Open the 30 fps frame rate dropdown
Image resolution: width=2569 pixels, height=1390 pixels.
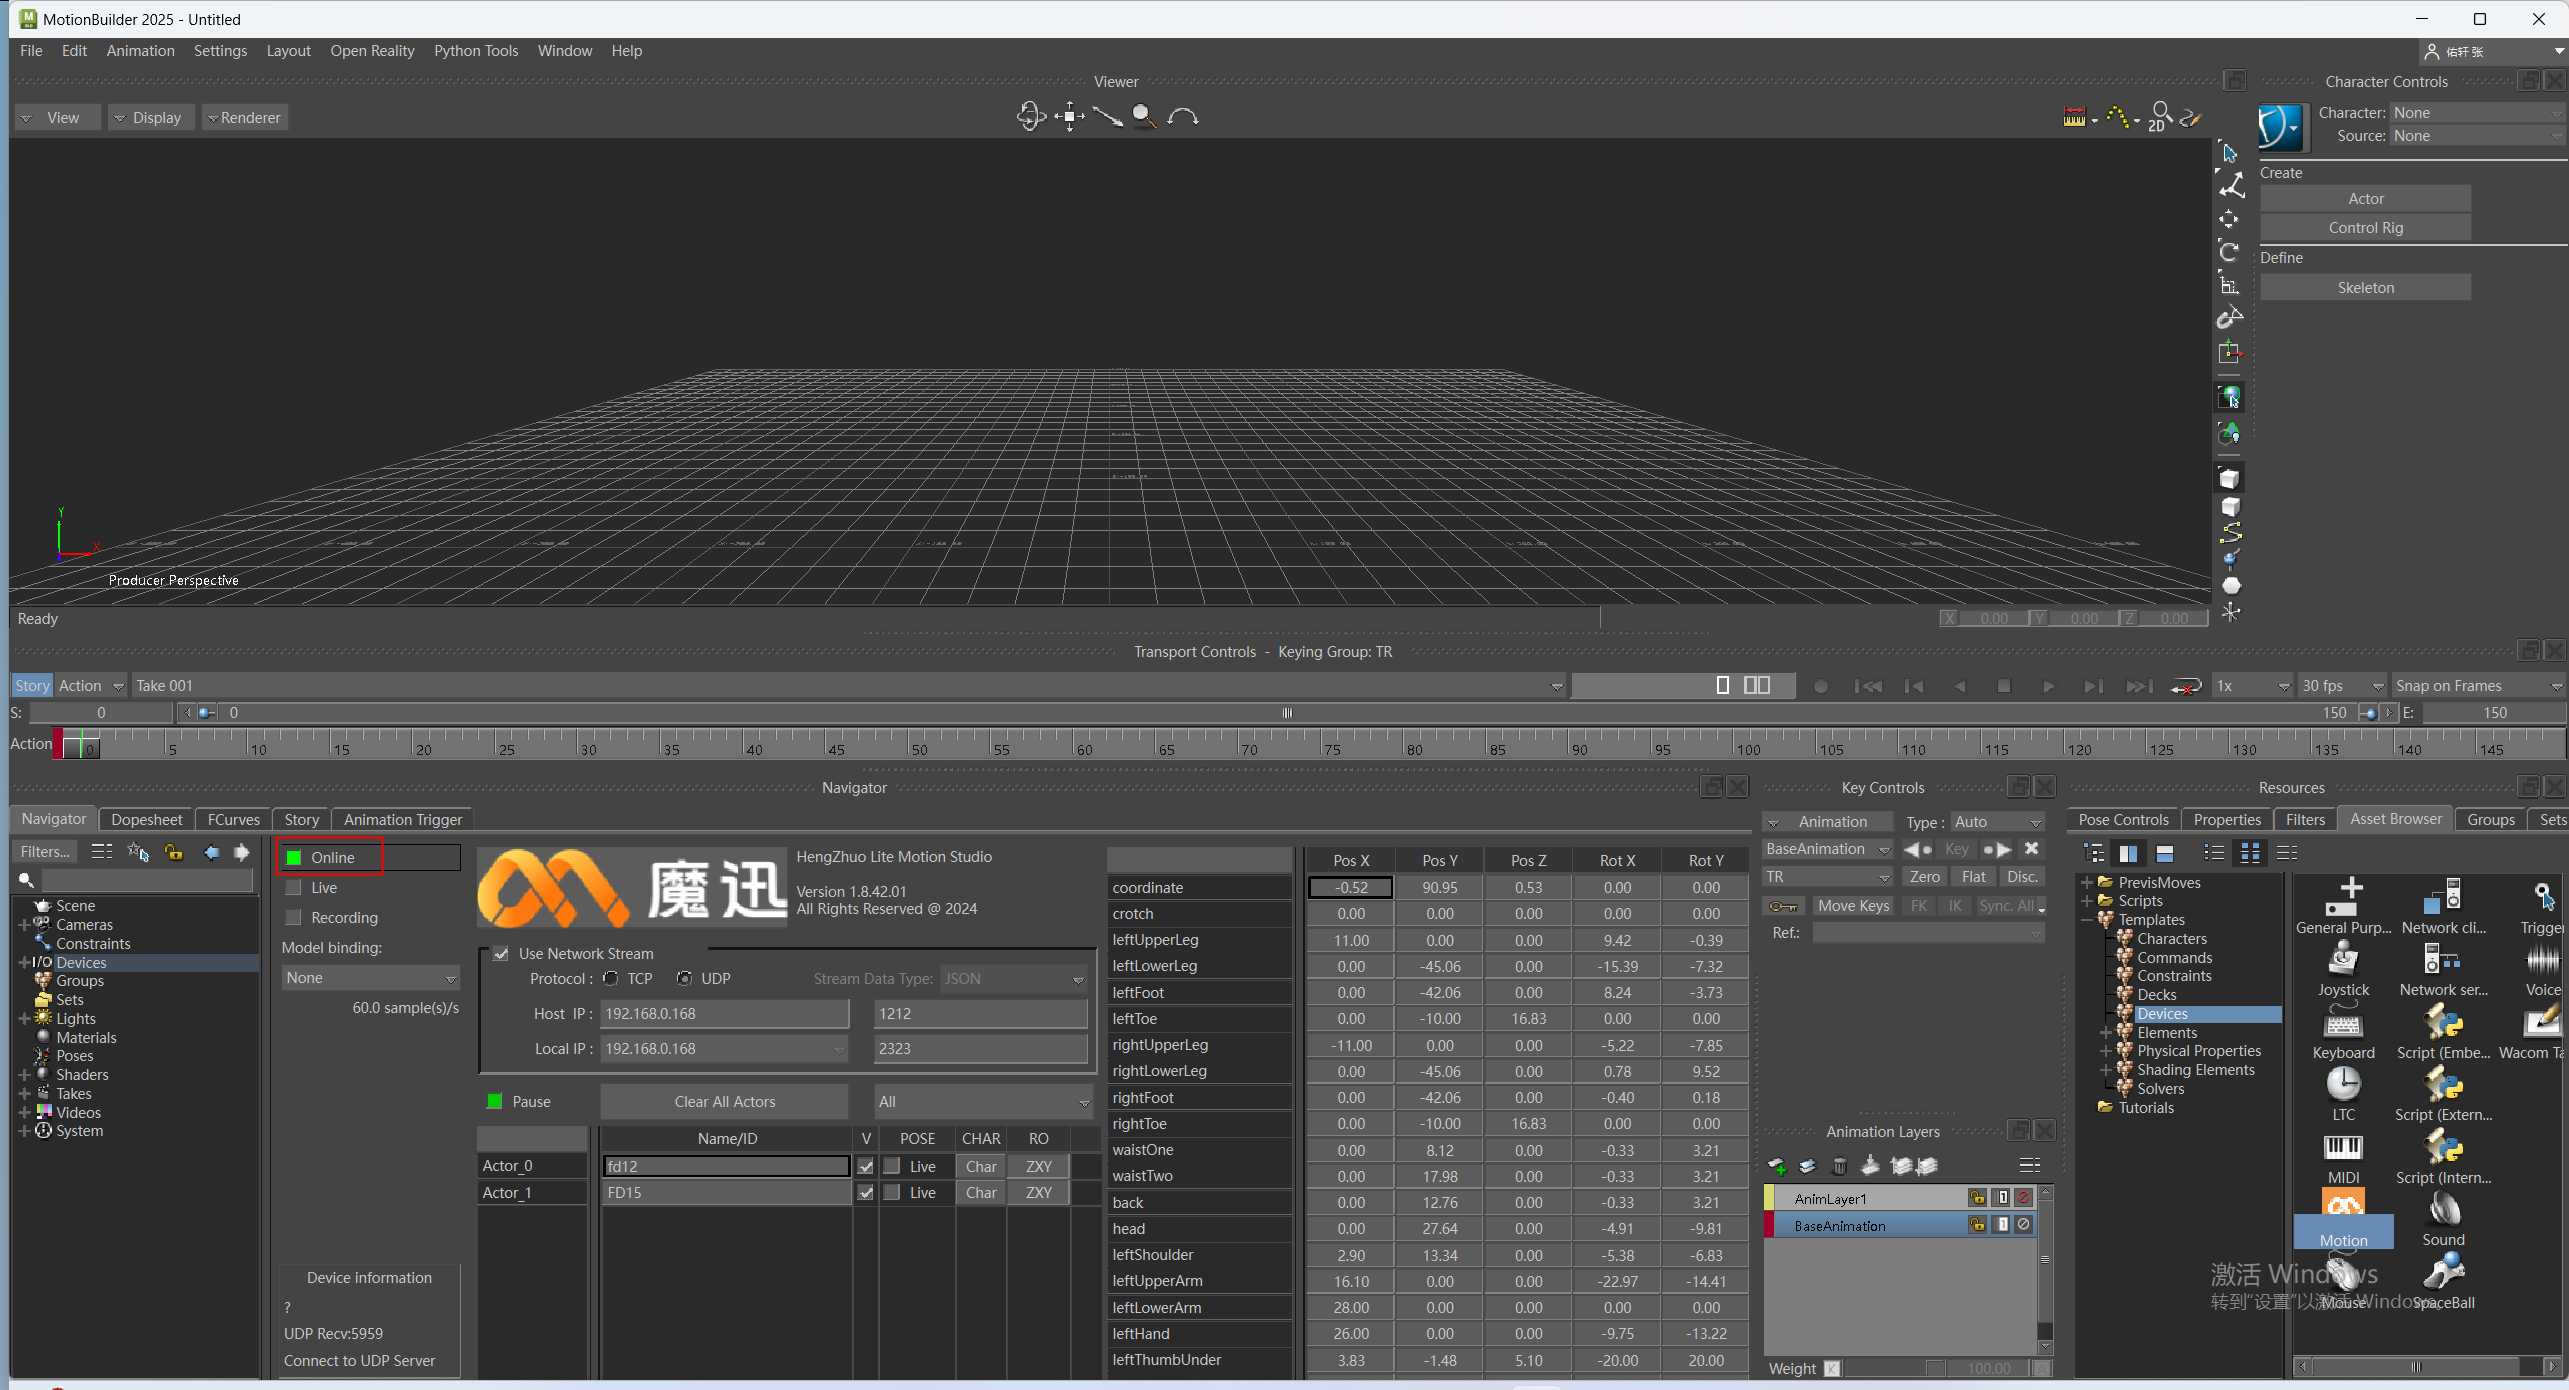click(x=2341, y=686)
